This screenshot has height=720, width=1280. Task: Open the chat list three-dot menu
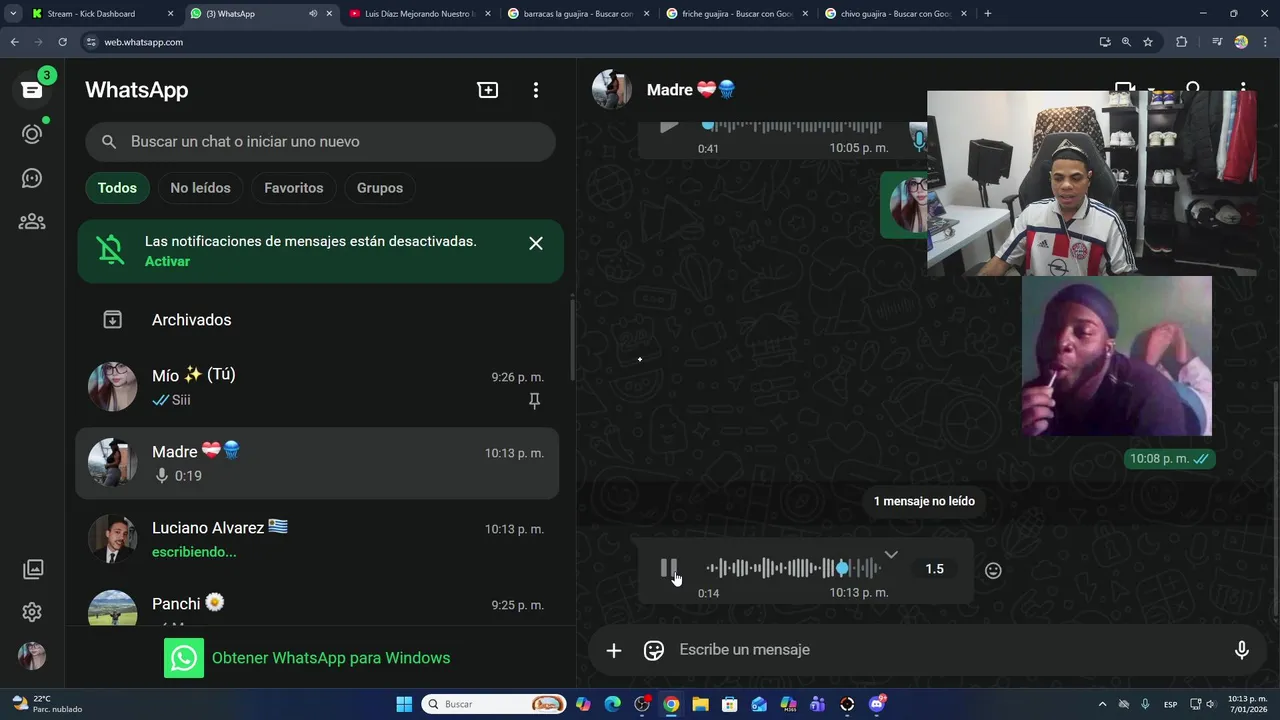536,90
